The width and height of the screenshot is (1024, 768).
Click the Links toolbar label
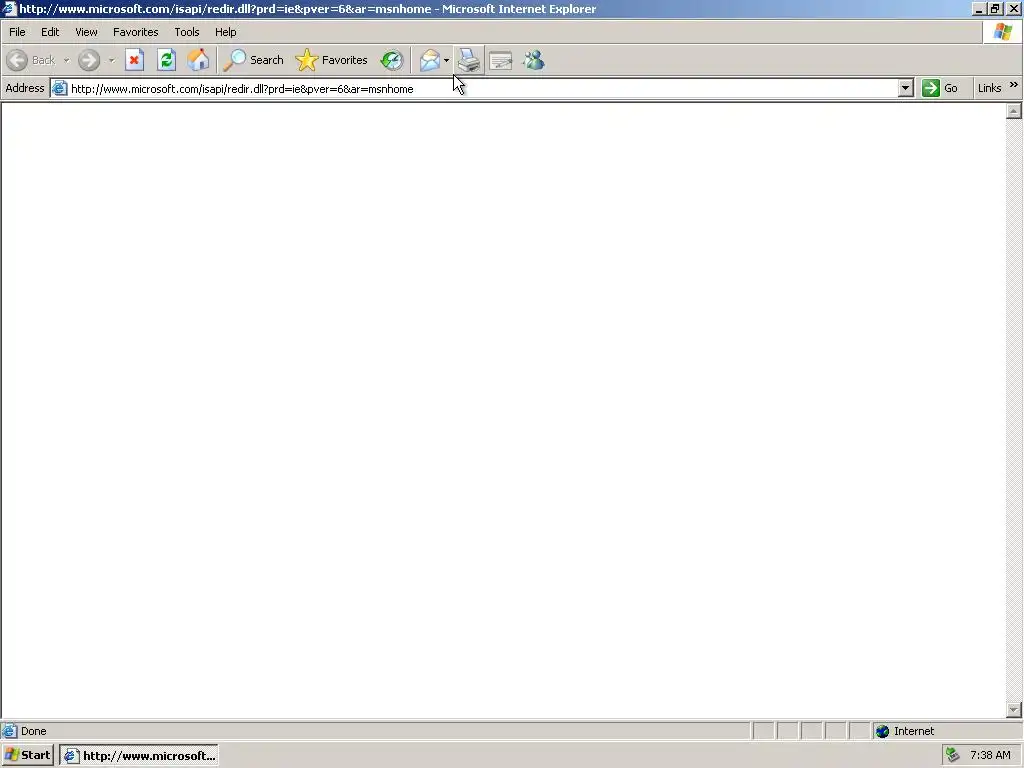(x=989, y=88)
